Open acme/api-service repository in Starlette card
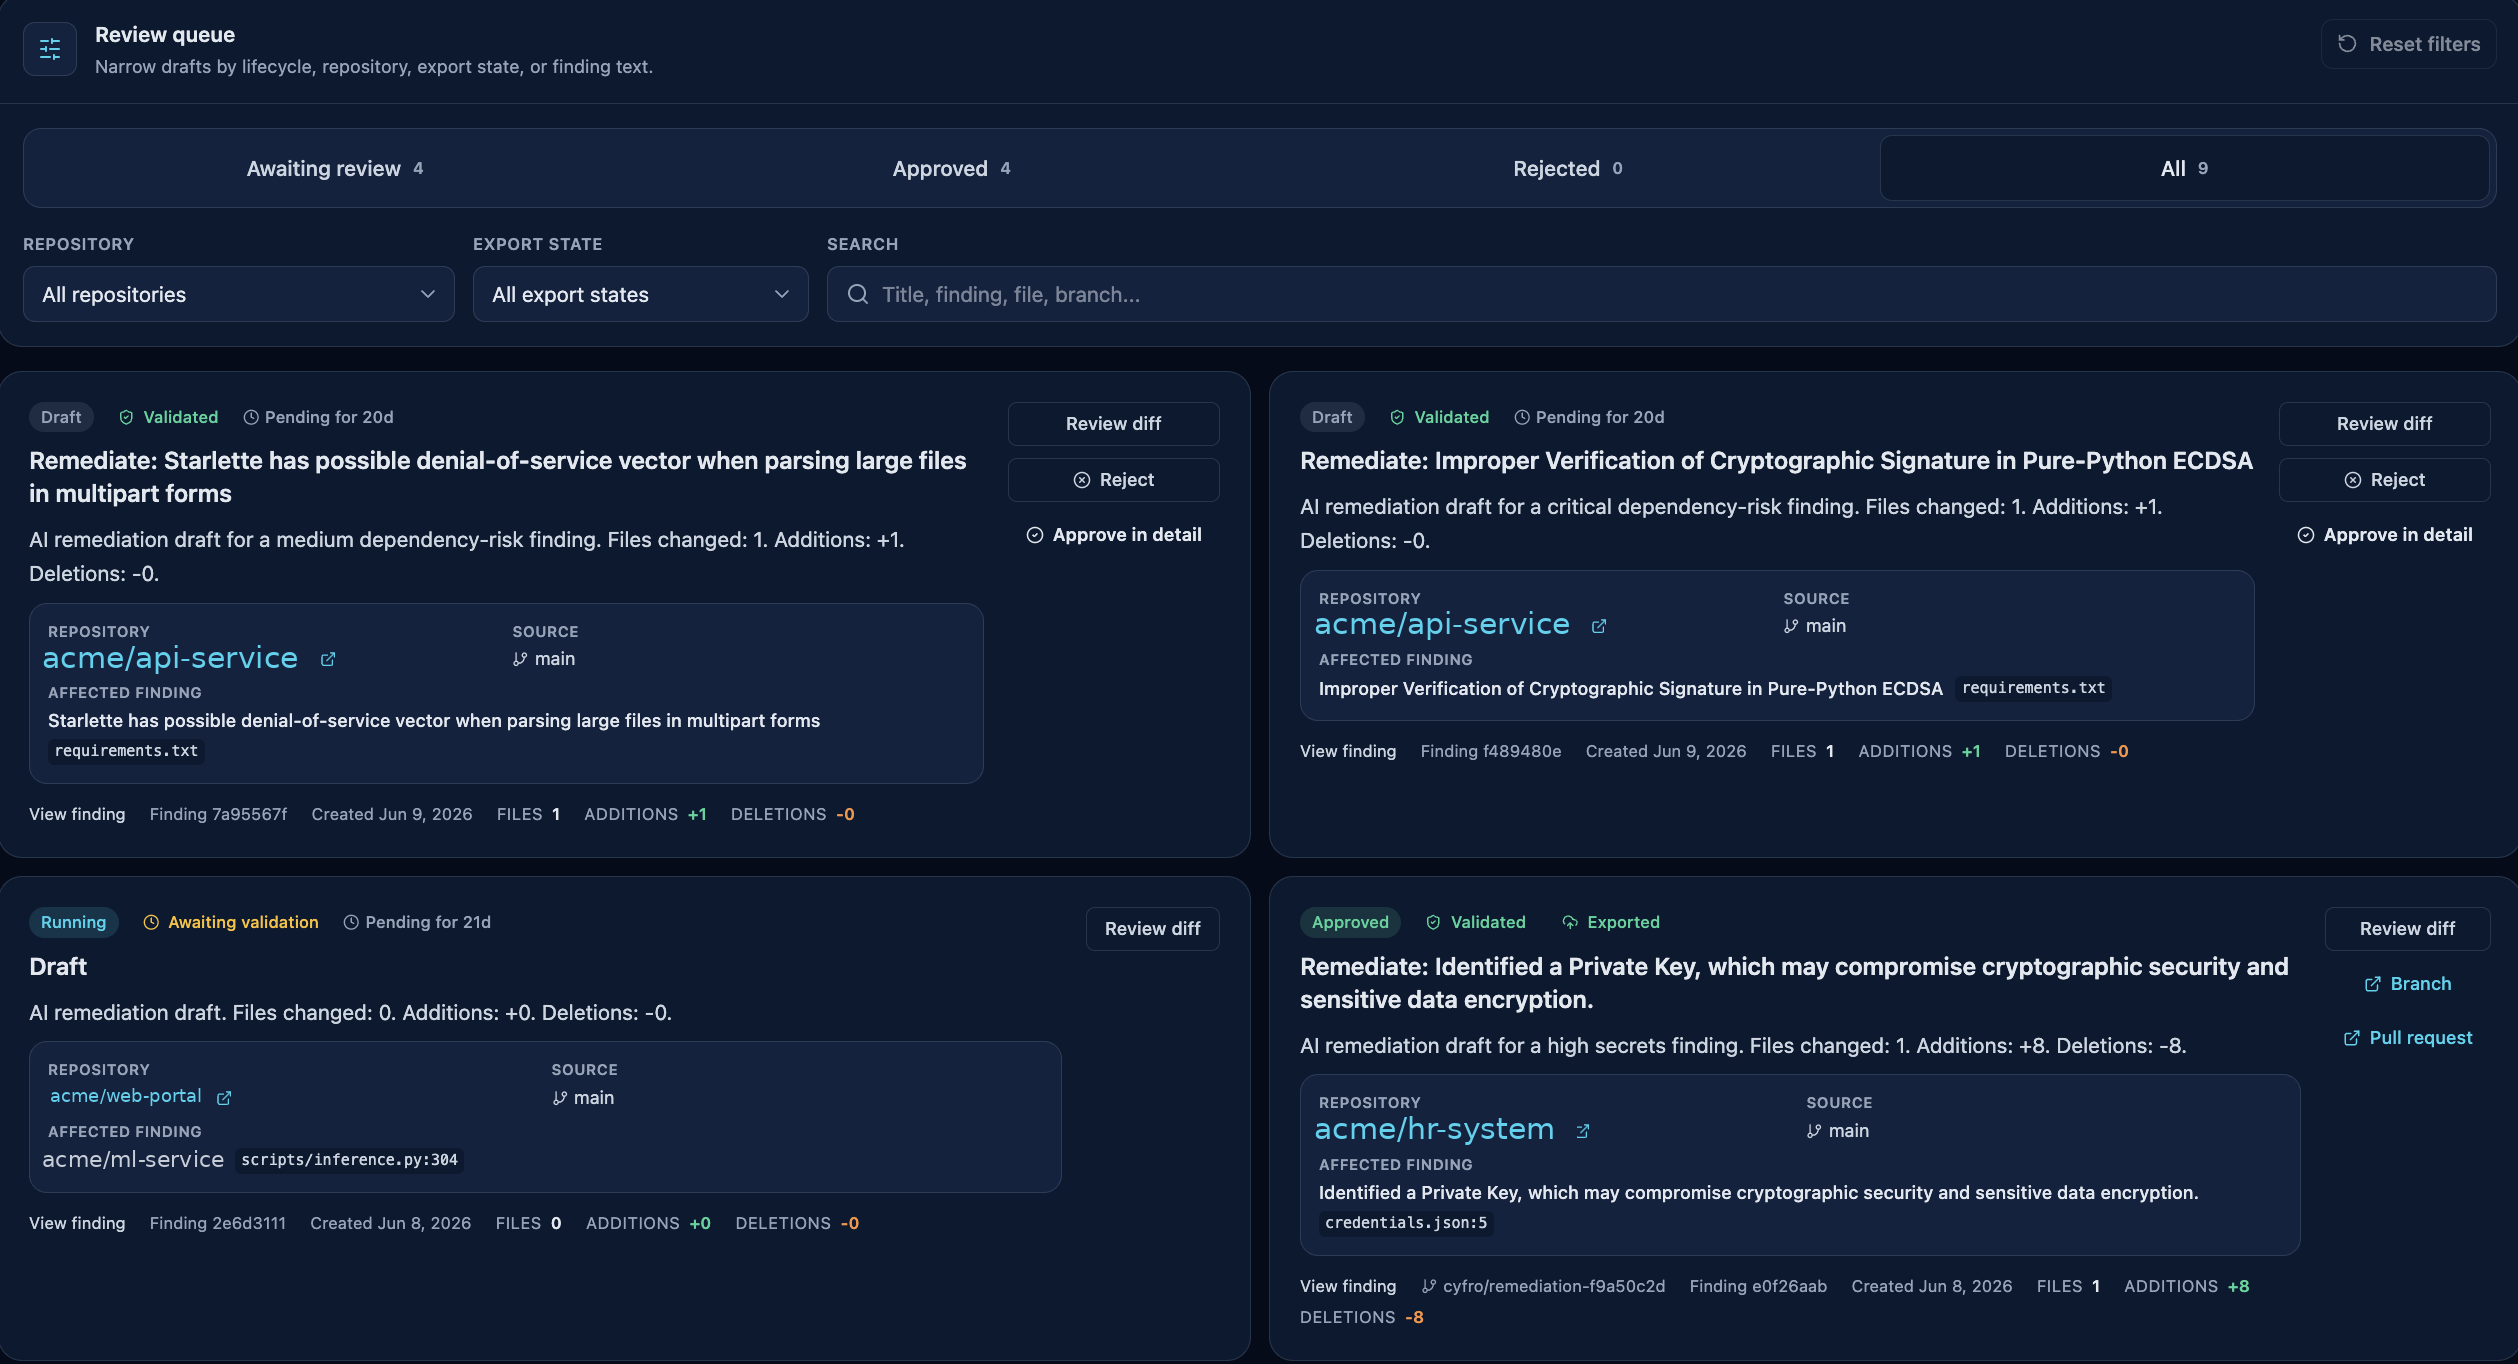Image resolution: width=2518 pixels, height=1364 pixels. click(170, 658)
